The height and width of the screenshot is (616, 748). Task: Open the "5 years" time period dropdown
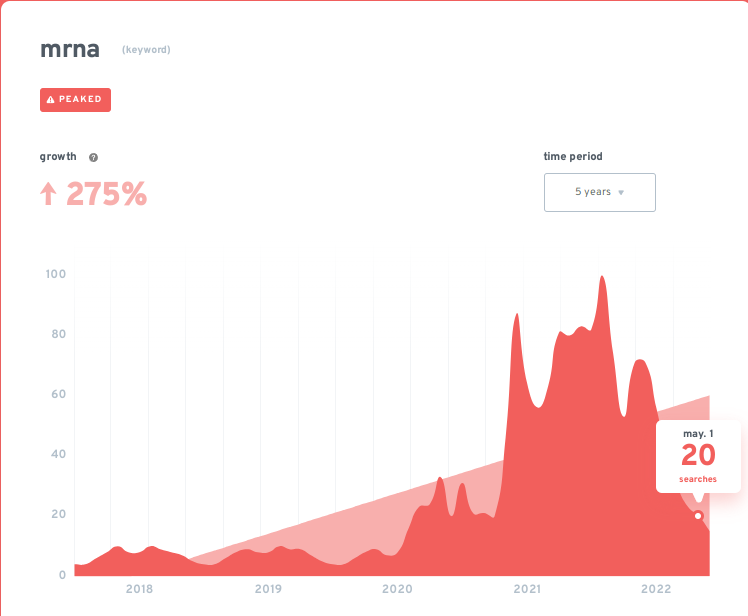coord(599,193)
